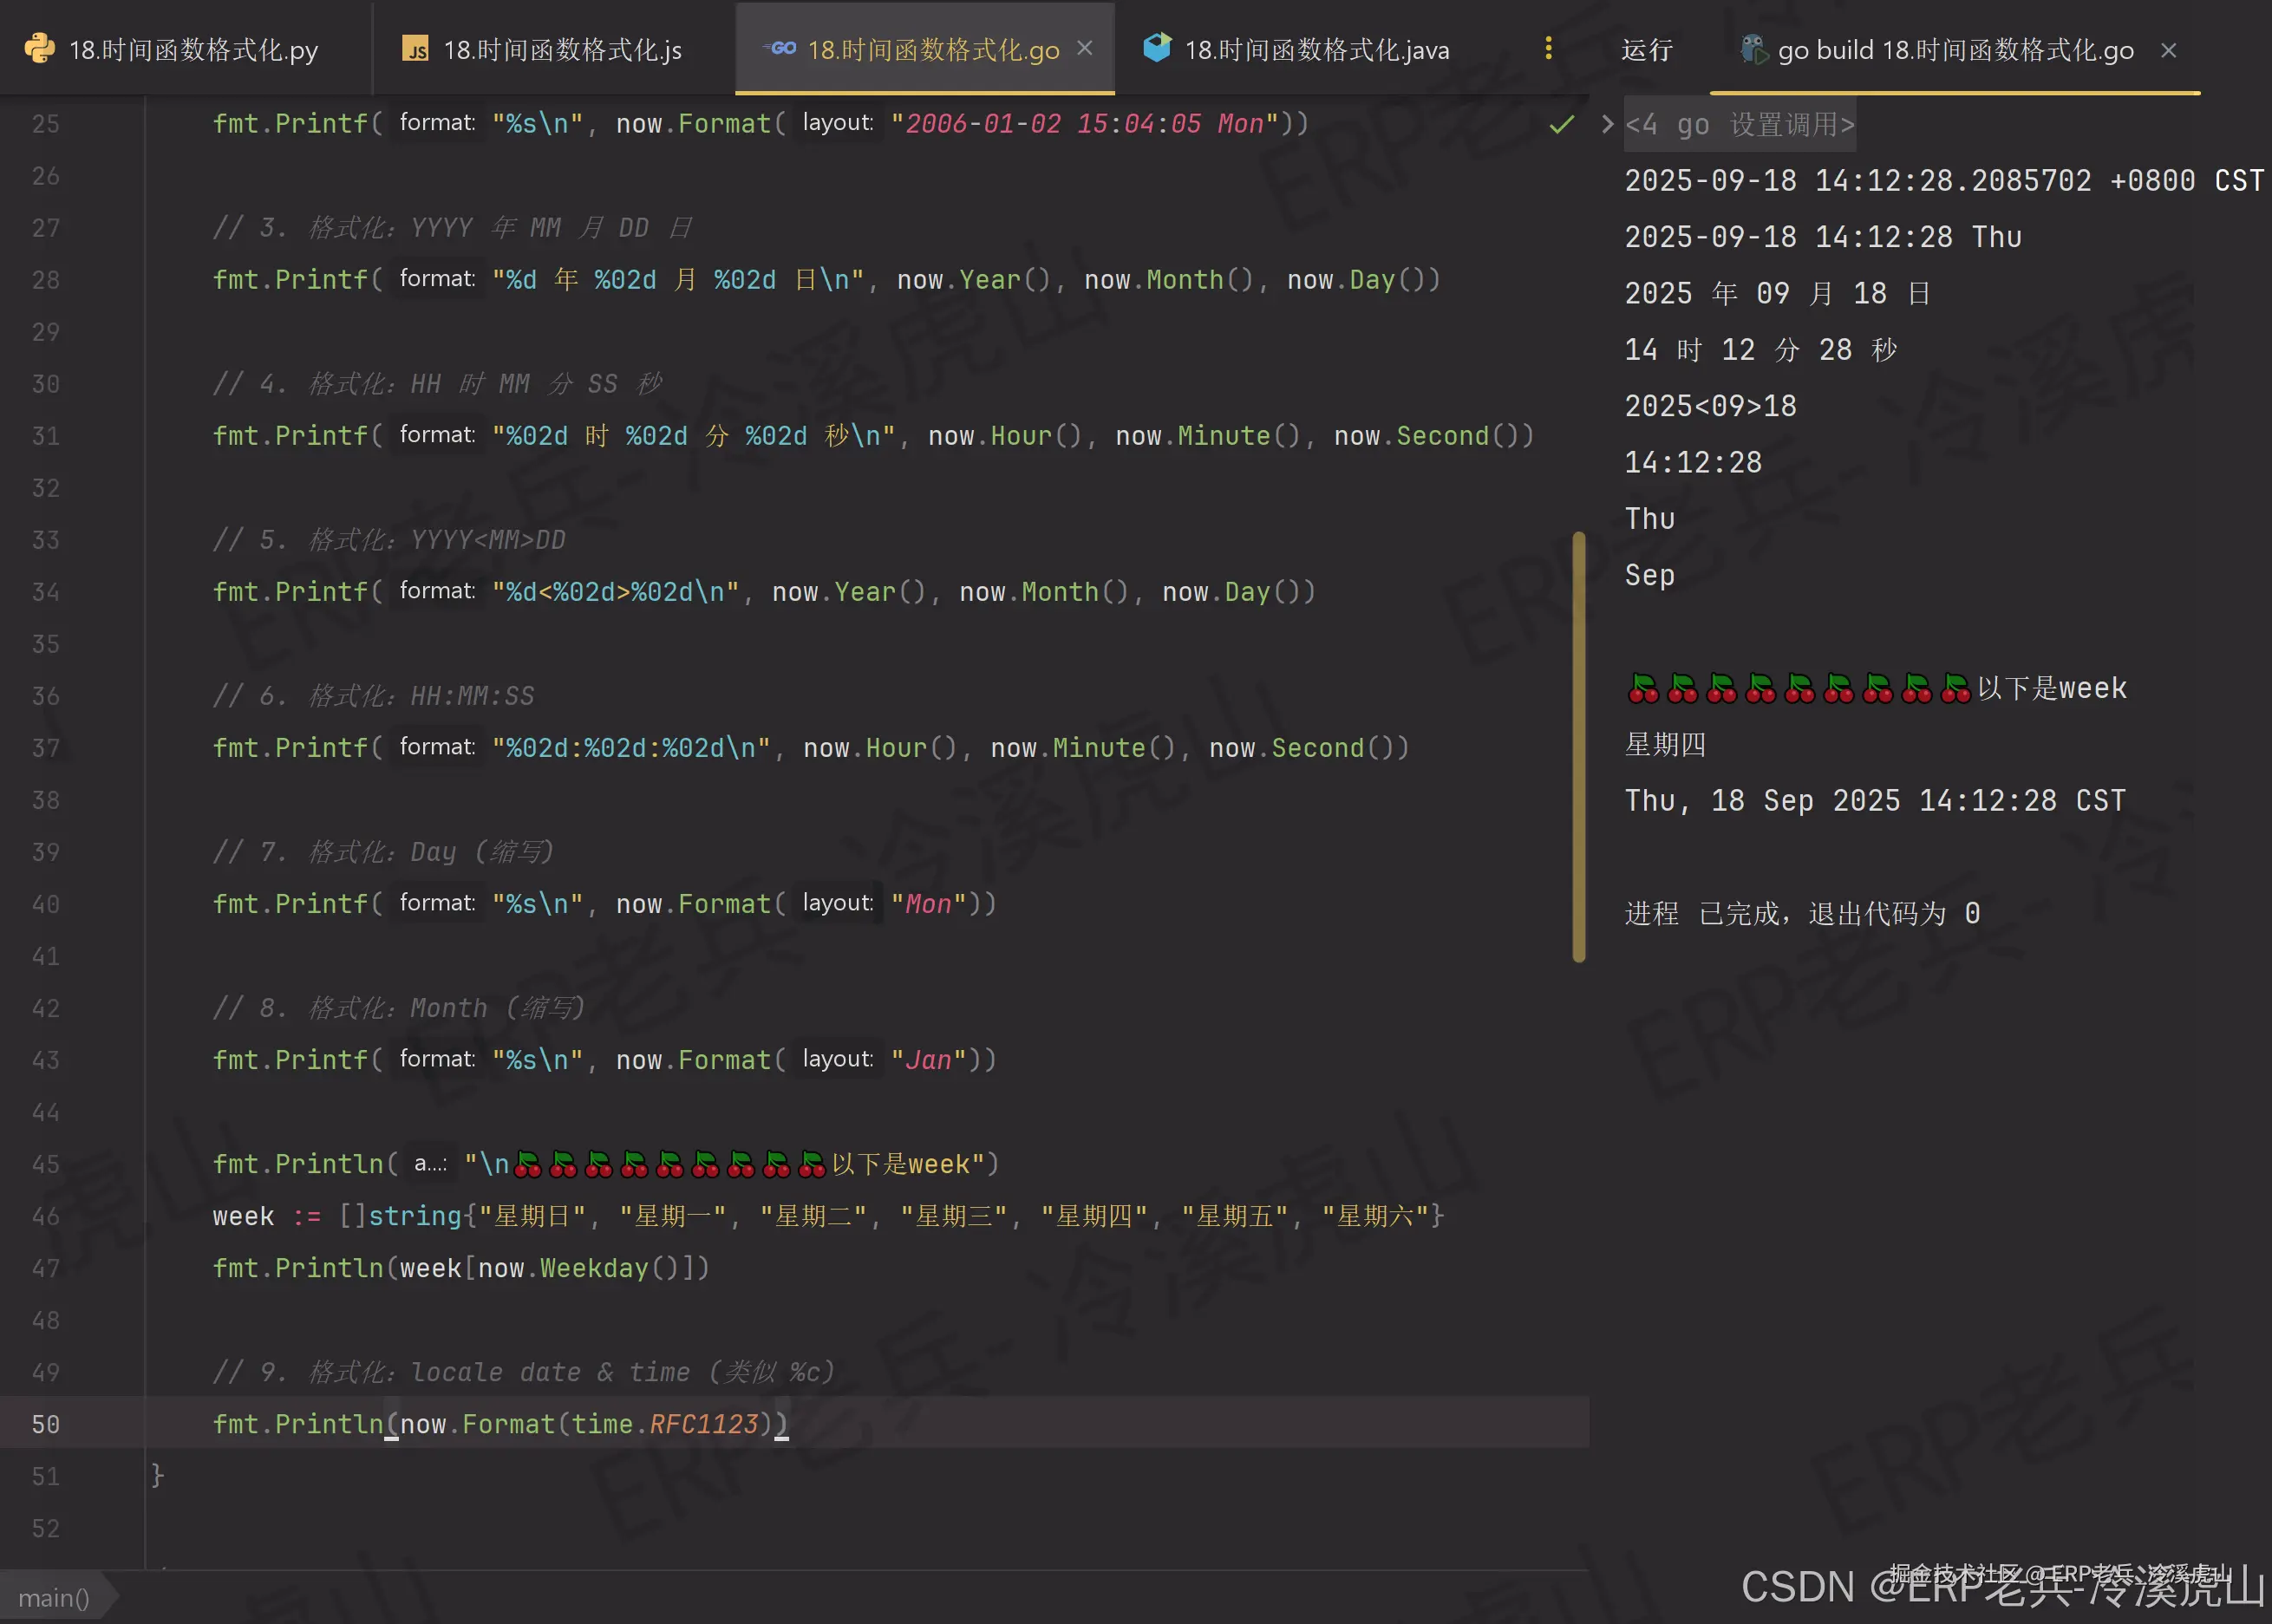The image size is (2272, 1624).
Task: Click the Java file icon on fourth tab
Action: point(1157,48)
